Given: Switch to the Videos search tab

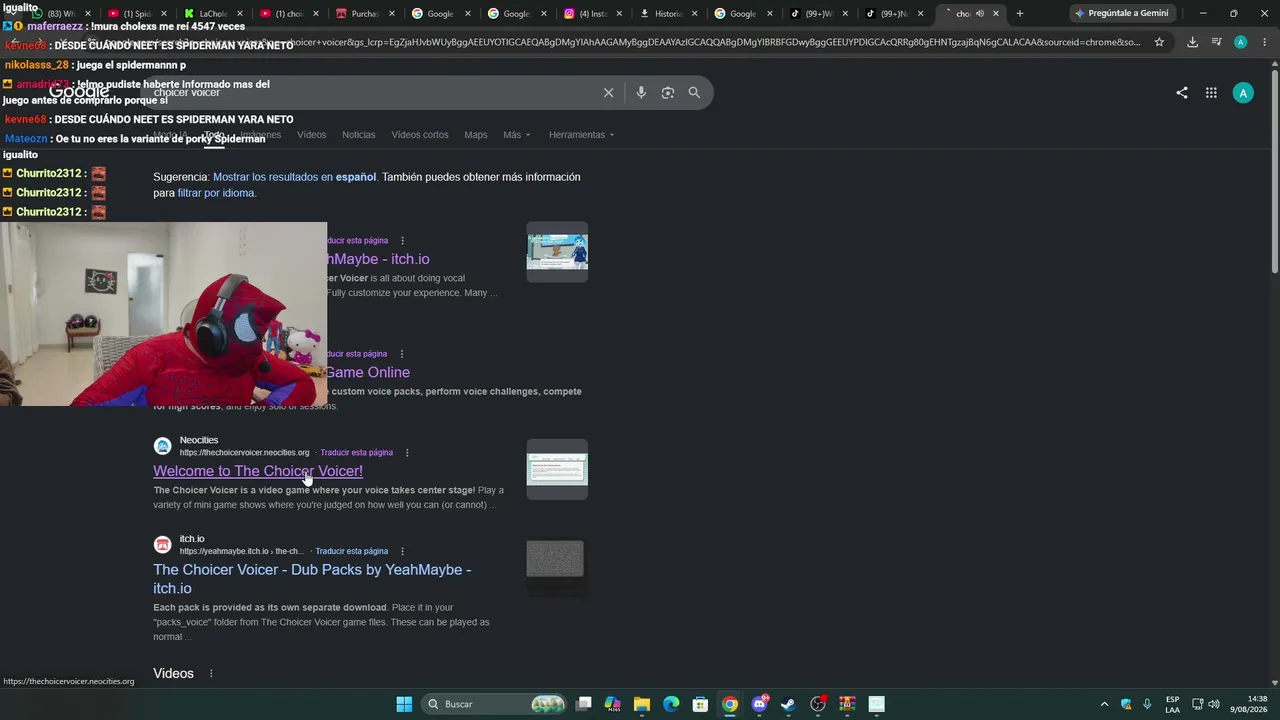Looking at the screenshot, I should (x=311, y=135).
